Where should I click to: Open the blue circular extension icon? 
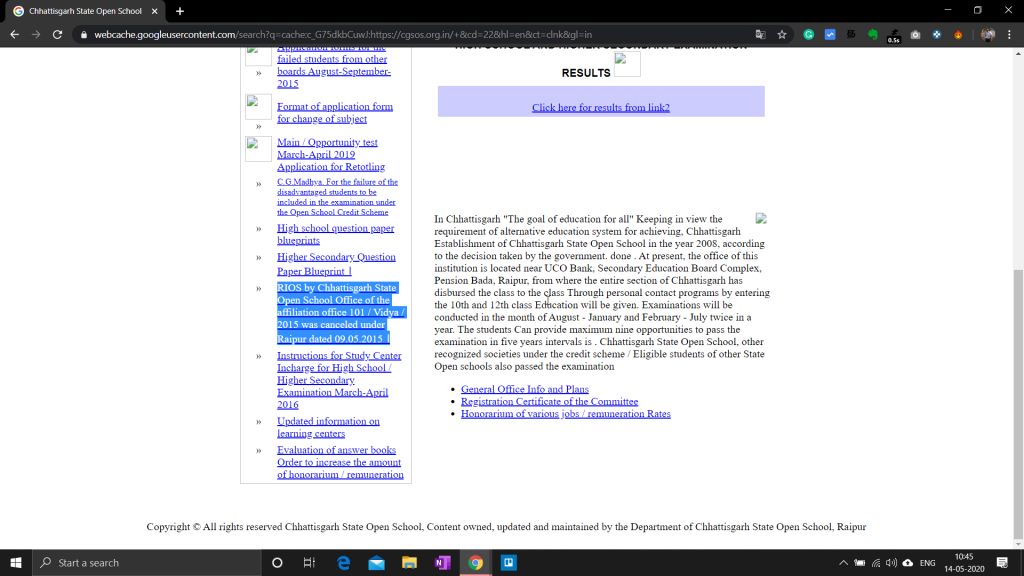coord(936,35)
